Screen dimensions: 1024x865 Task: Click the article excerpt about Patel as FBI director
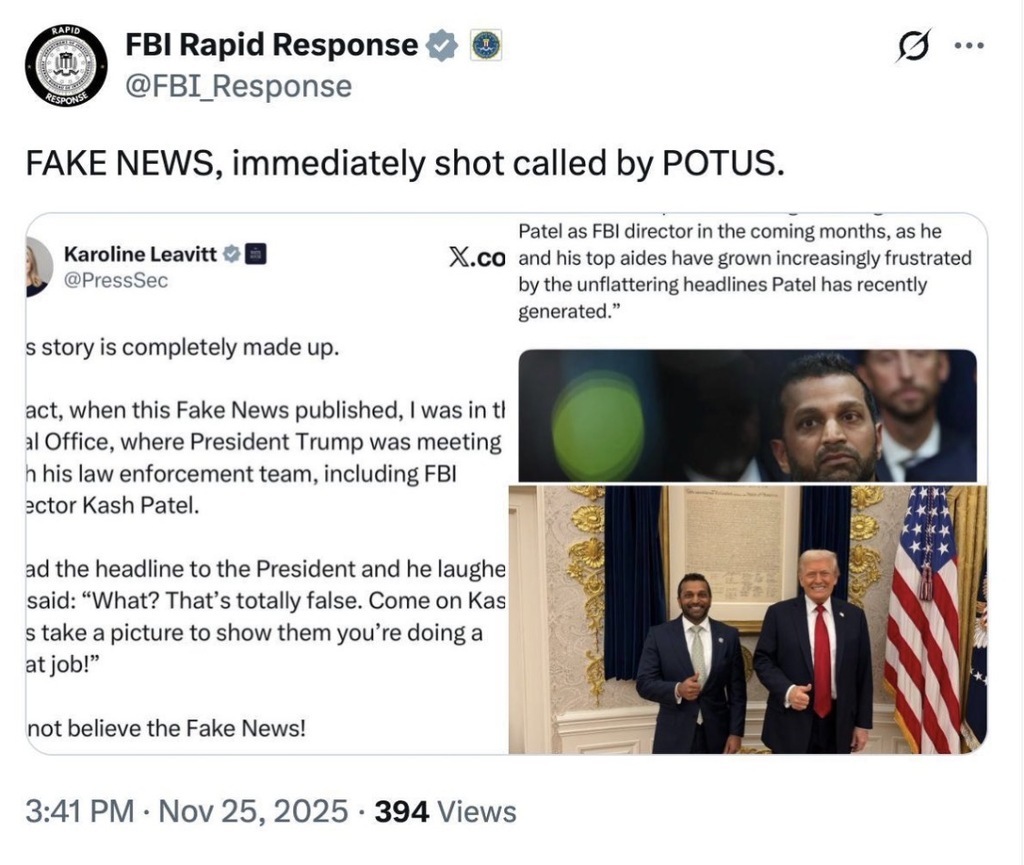(744, 271)
